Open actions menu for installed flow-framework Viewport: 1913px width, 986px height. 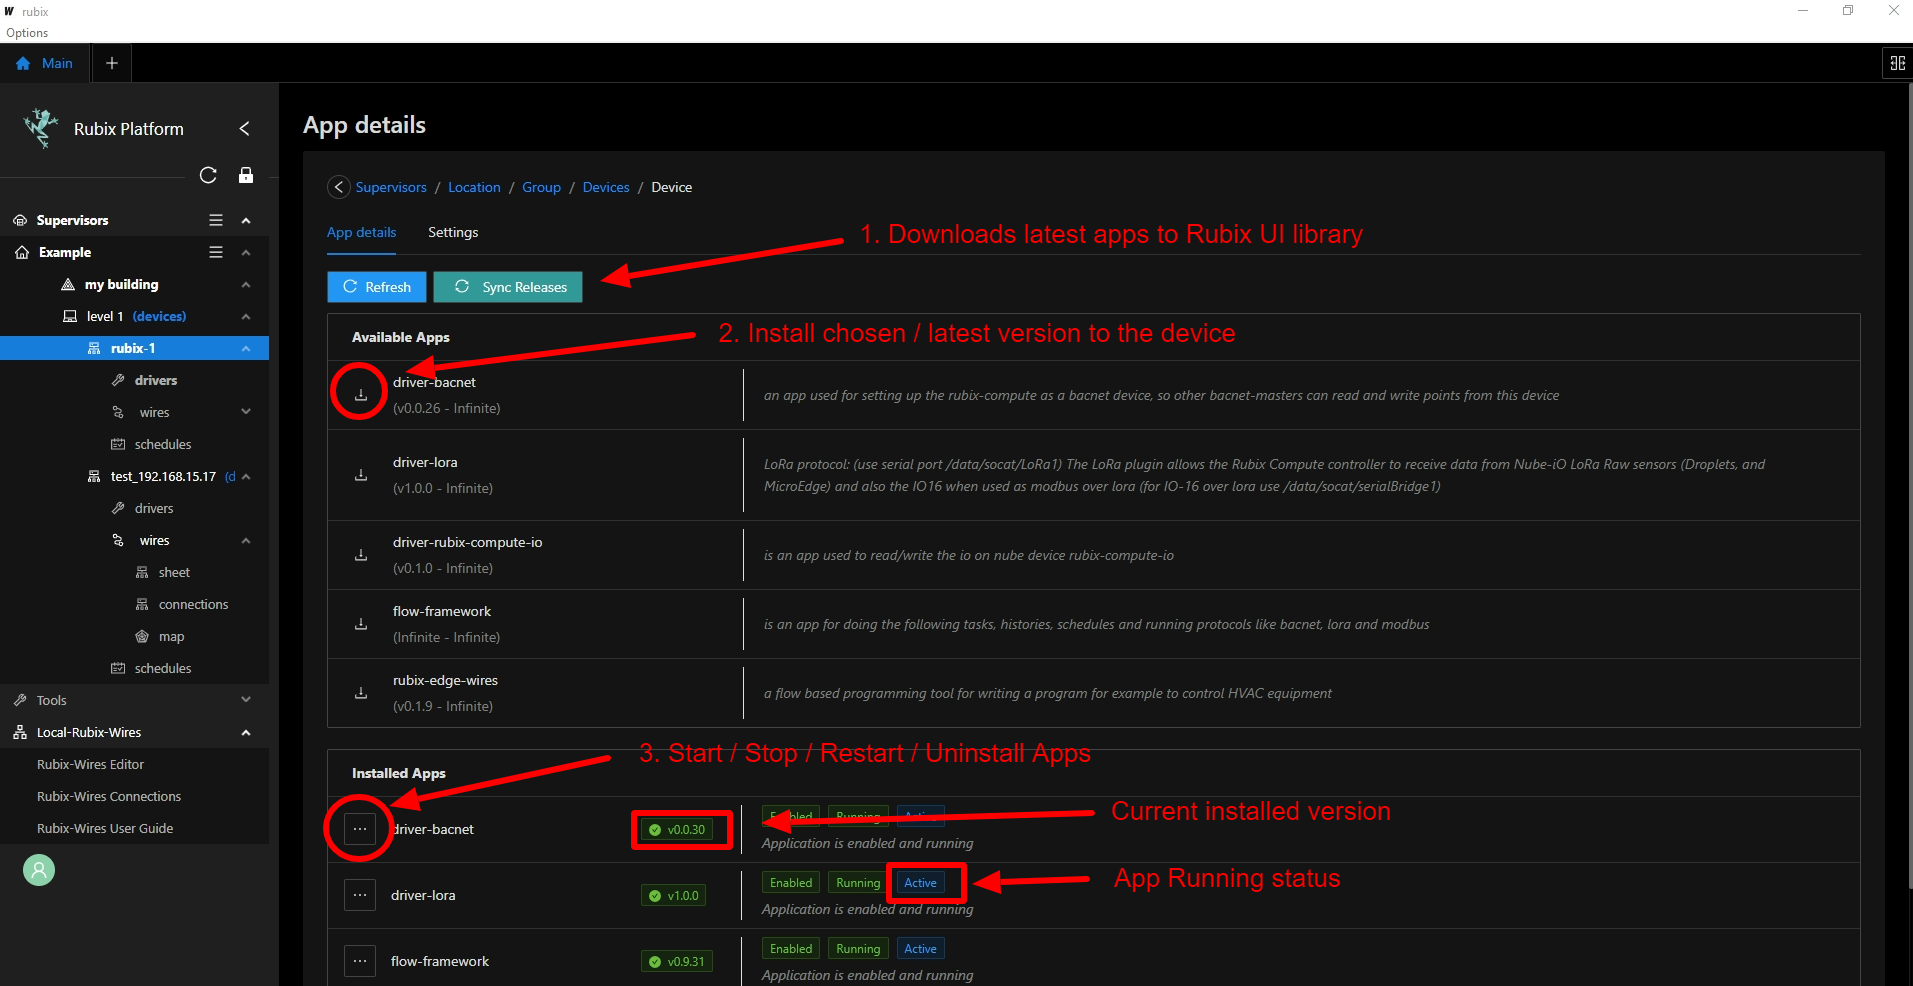point(360,961)
